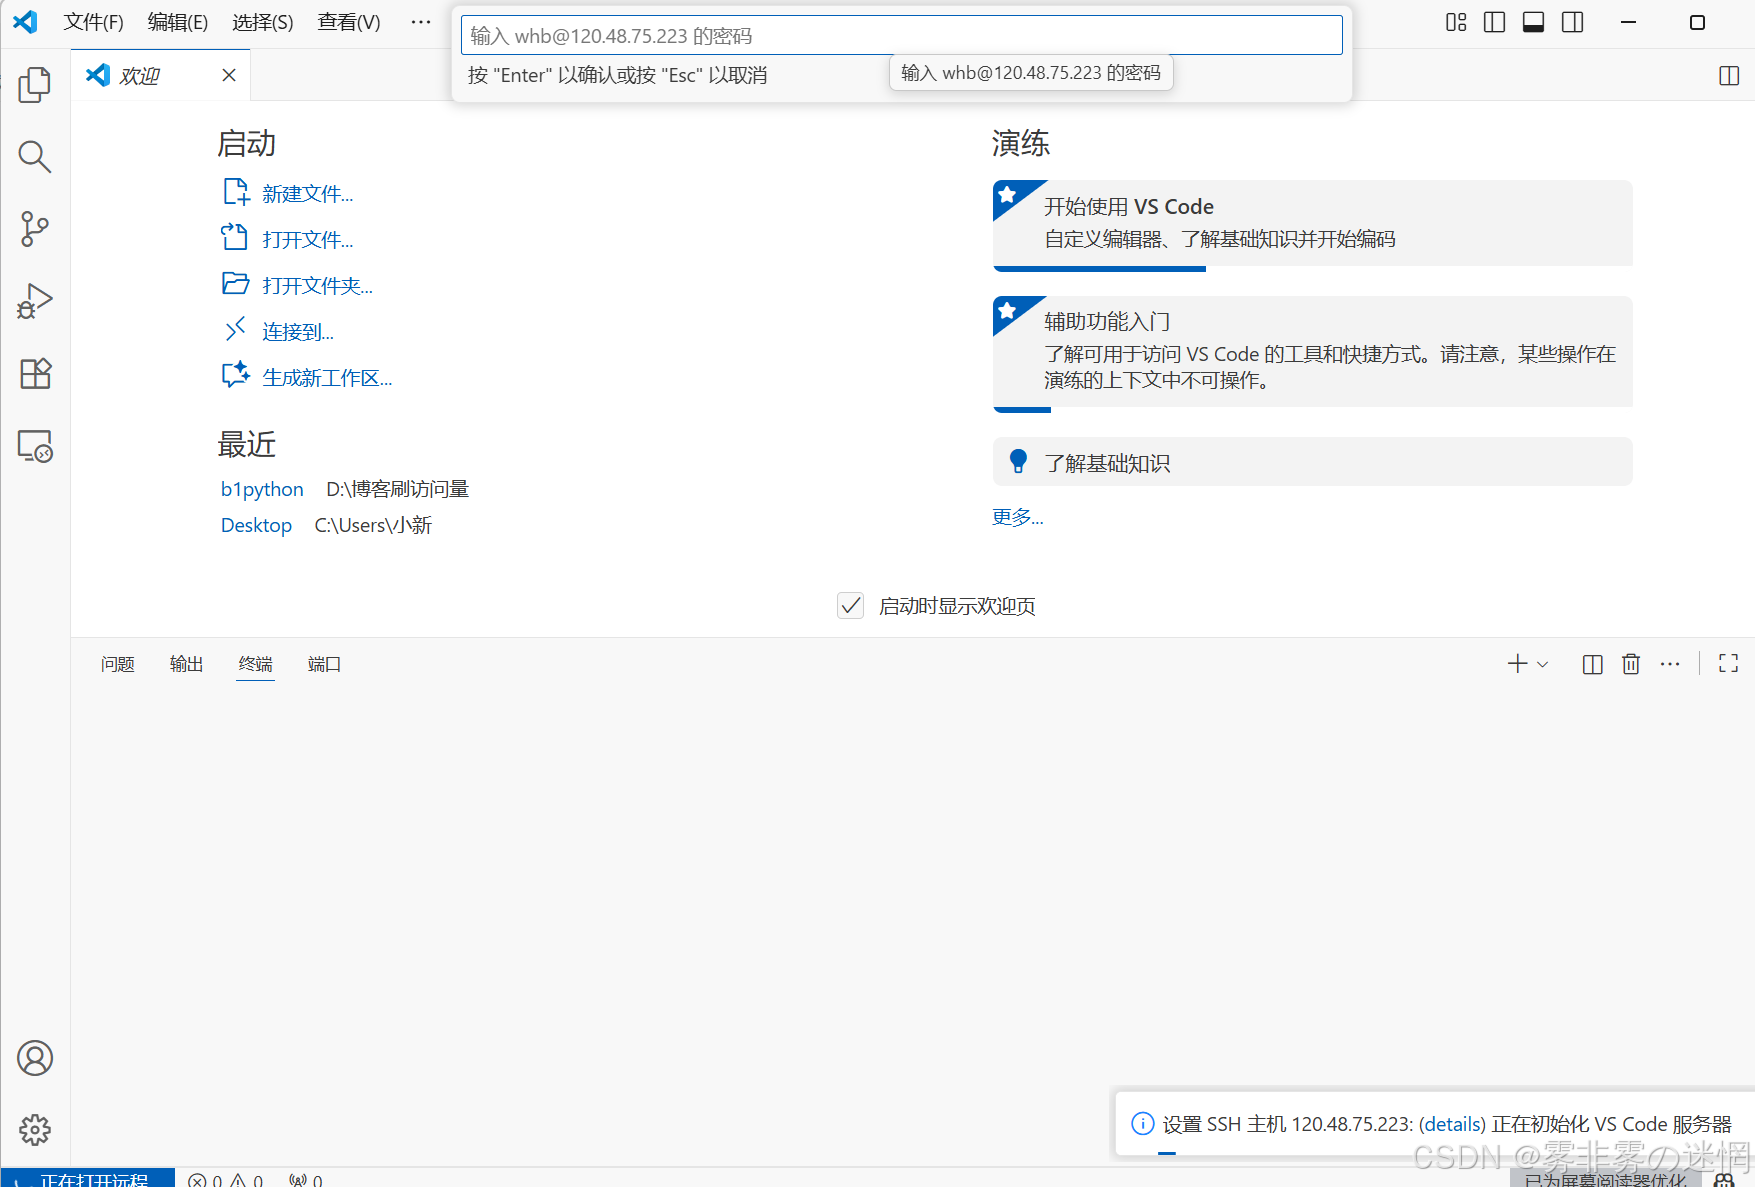Switch to the 输出 panel tab
The image size is (1755, 1187).
[186, 664]
